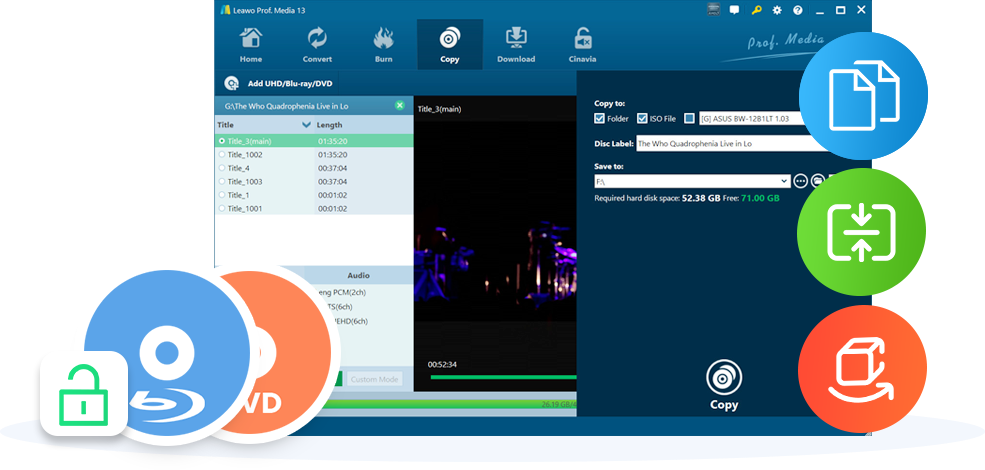Maximize the Leawo Prof. Media window
Screen dimensions: 985x470
coord(841,9)
